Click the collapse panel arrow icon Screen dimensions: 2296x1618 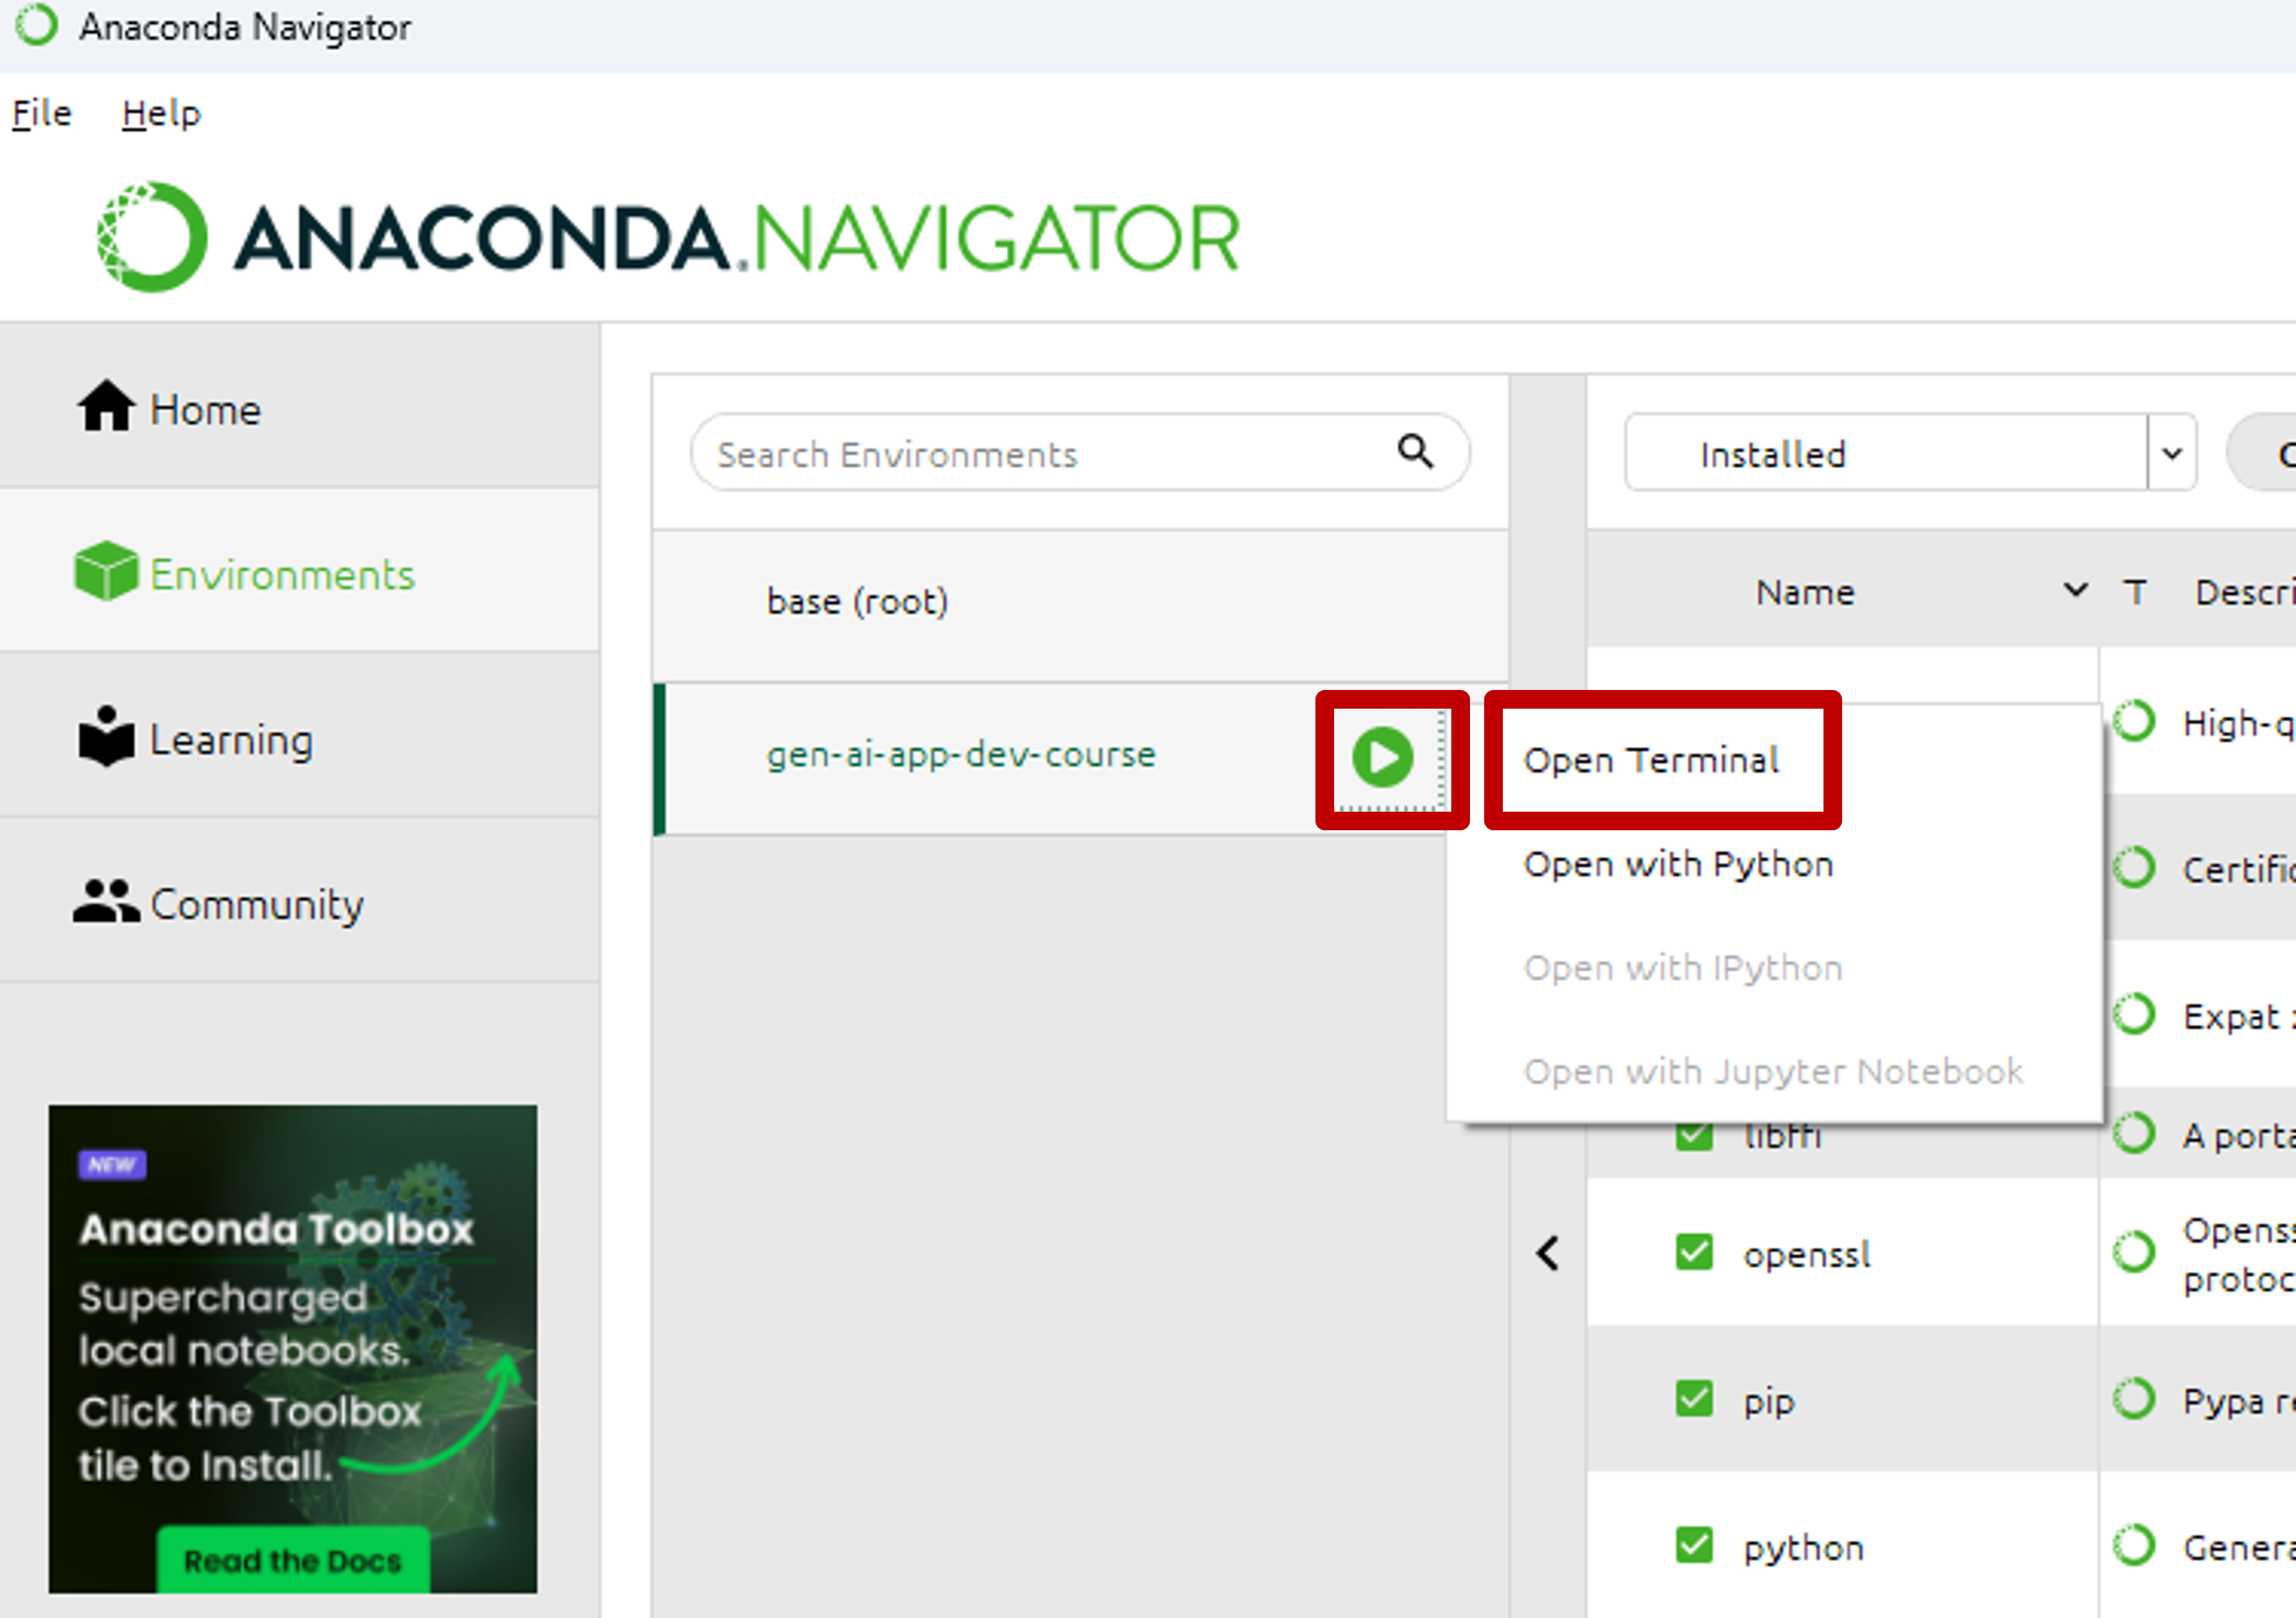(x=1546, y=1252)
